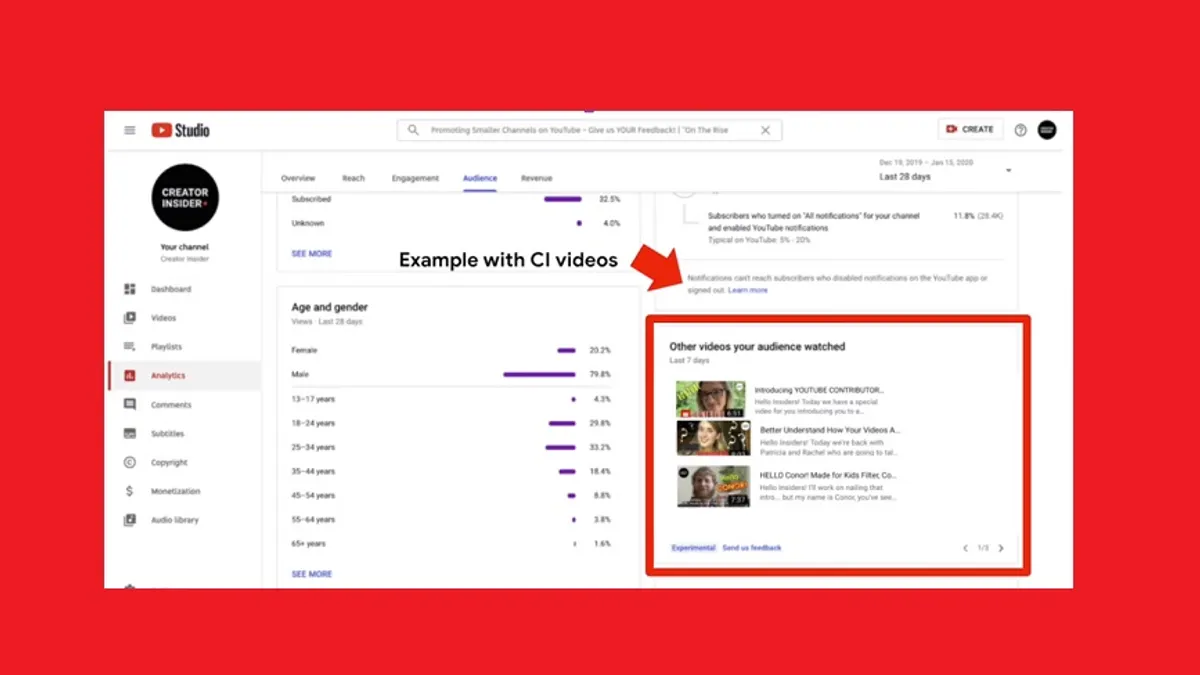Go to the previous page of other videos
The image size is (1200, 675).
coord(965,548)
